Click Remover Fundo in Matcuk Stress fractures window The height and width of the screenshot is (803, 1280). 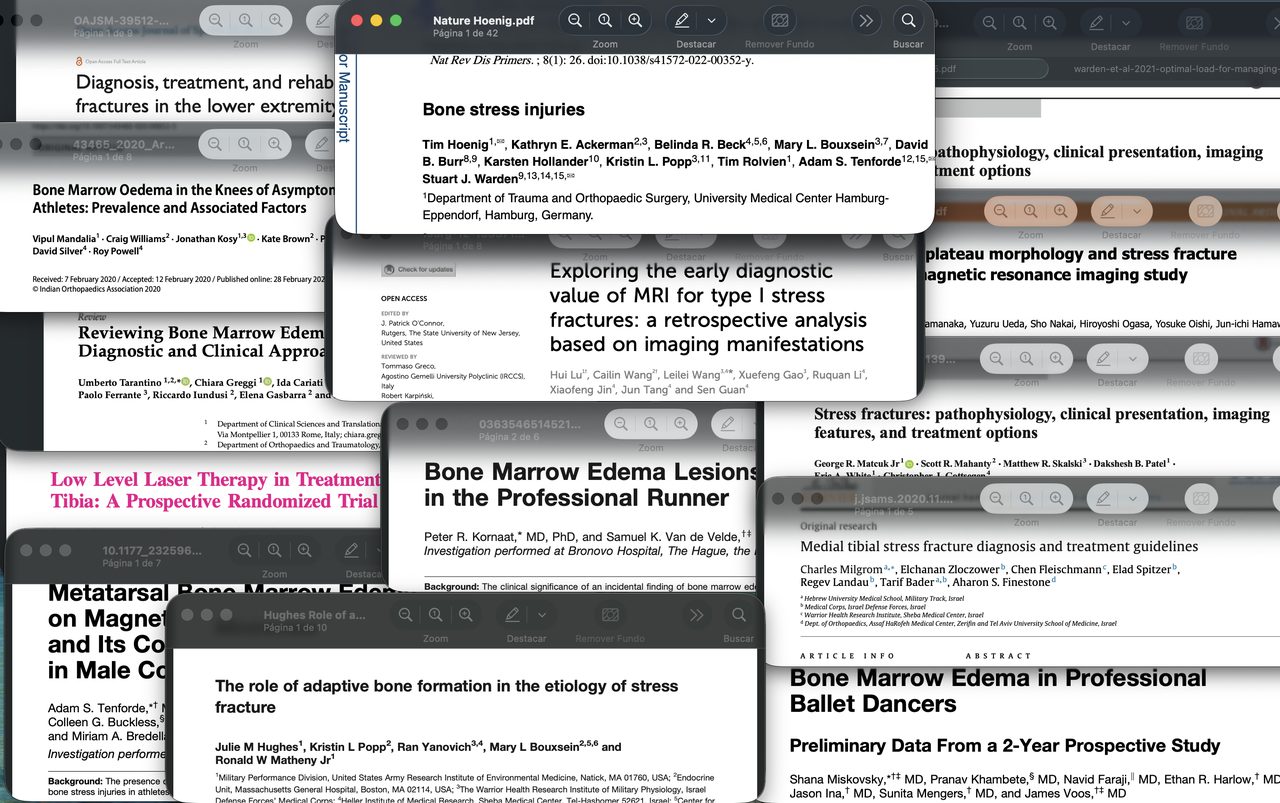pos(1199,358)
